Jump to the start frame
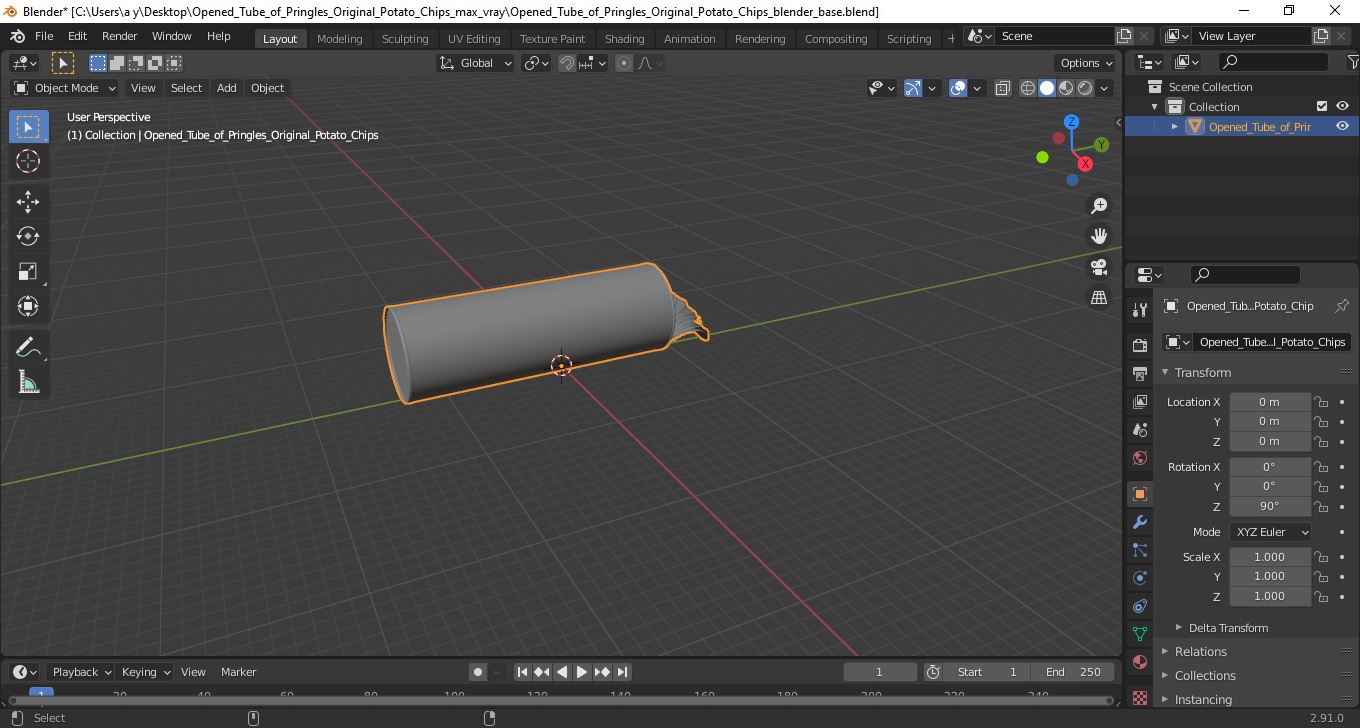The height and width of the screenshot is (728, 1360). (522, 672)
